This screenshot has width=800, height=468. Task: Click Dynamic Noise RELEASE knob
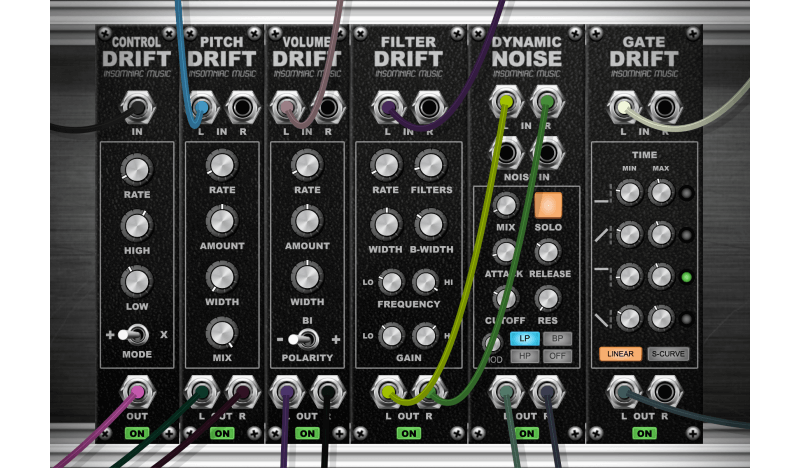(547, 252)
